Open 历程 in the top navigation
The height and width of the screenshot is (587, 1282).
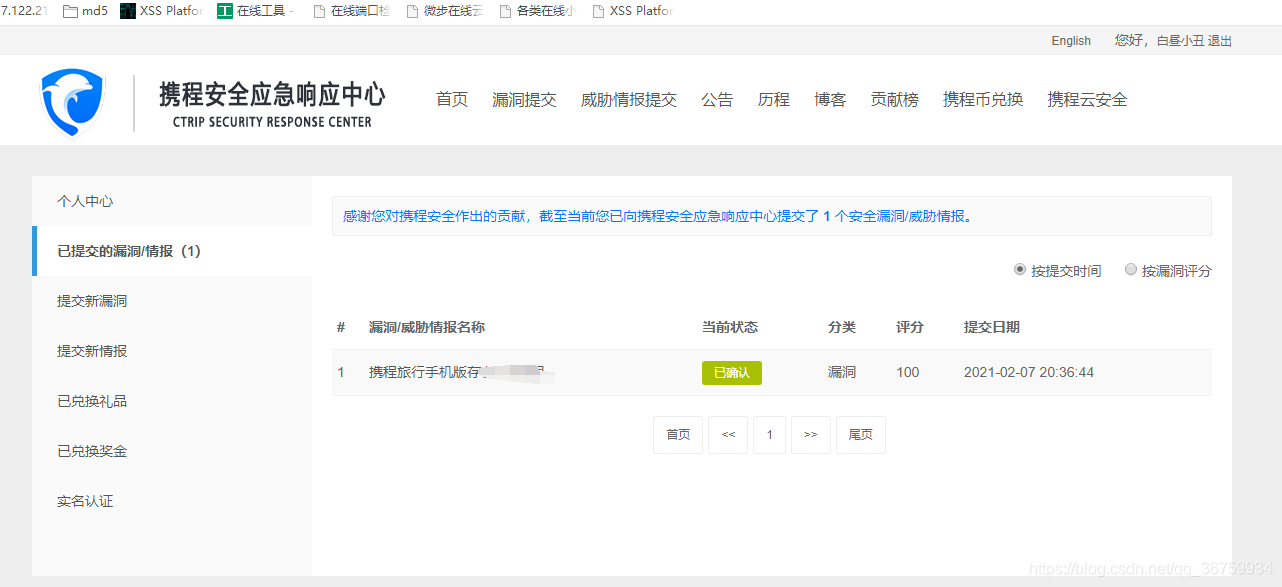pos(774,100)
